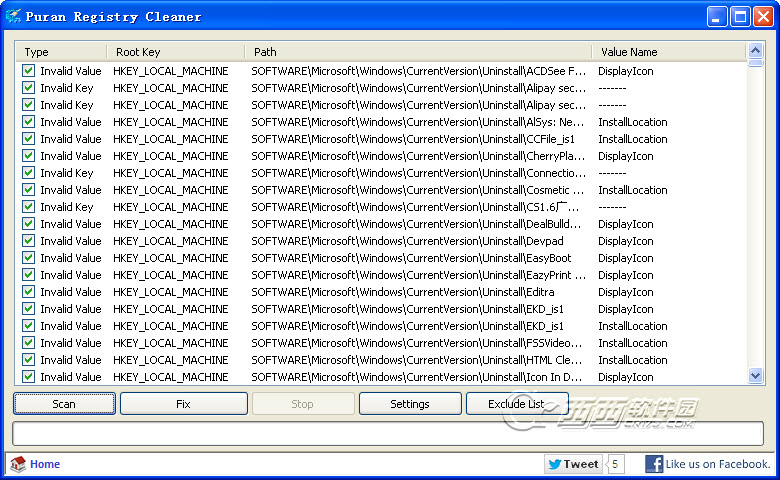The height and width of the screenshot is (480, 780).
Task: Select the FSSVideo... path entry
Action: pos(416,343)
